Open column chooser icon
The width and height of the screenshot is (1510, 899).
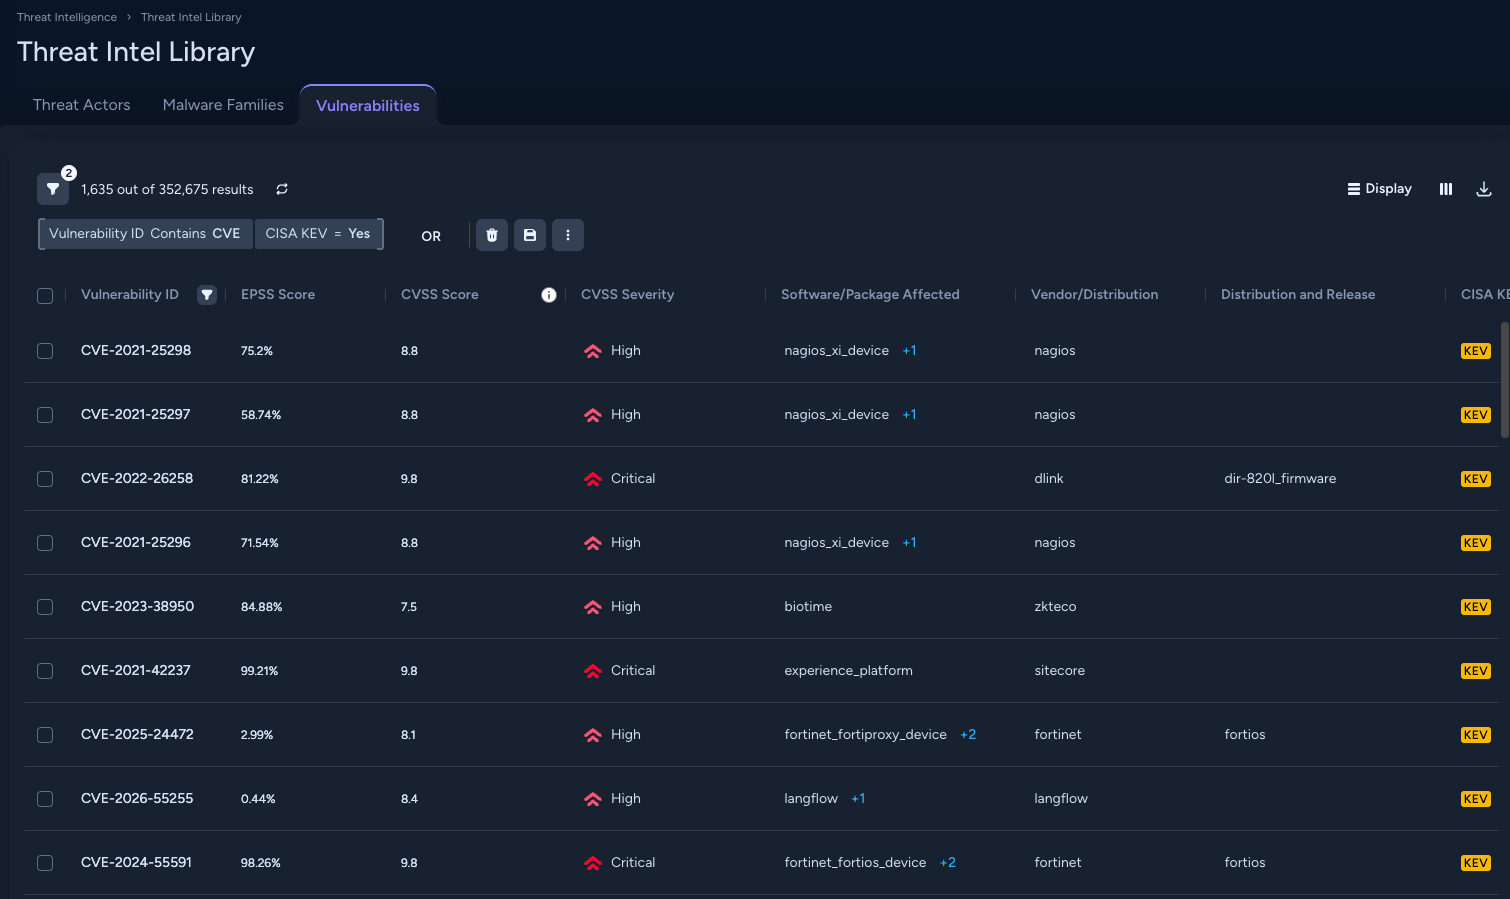coord(1446,189)
